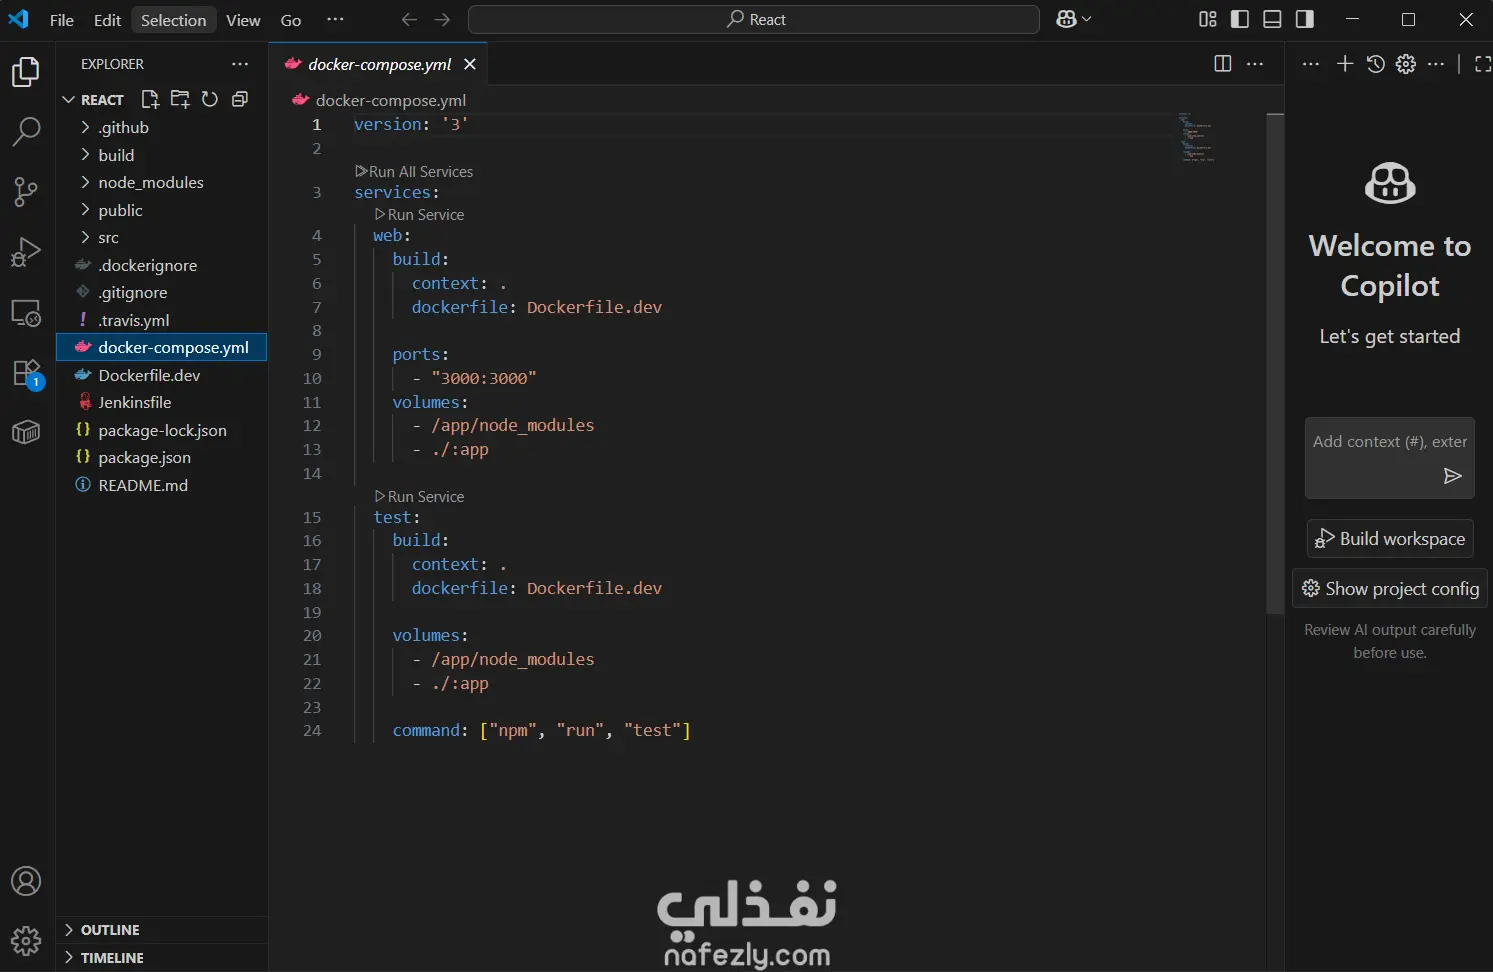
Task: Go forward in navigation history
Action: click(442, 20)
